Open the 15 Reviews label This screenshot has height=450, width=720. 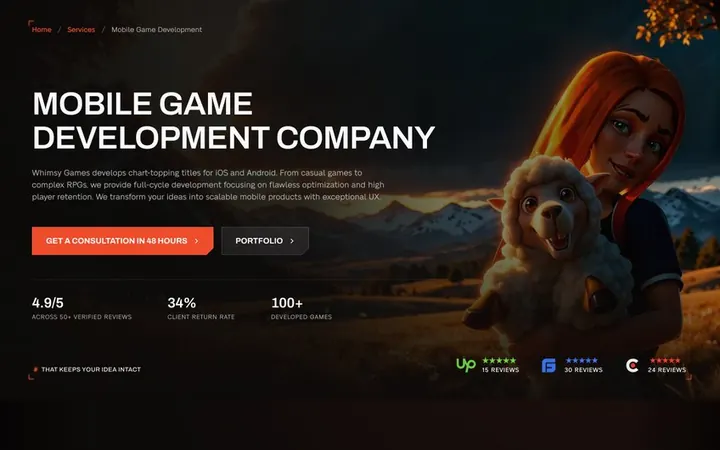(x=501, y=370)
